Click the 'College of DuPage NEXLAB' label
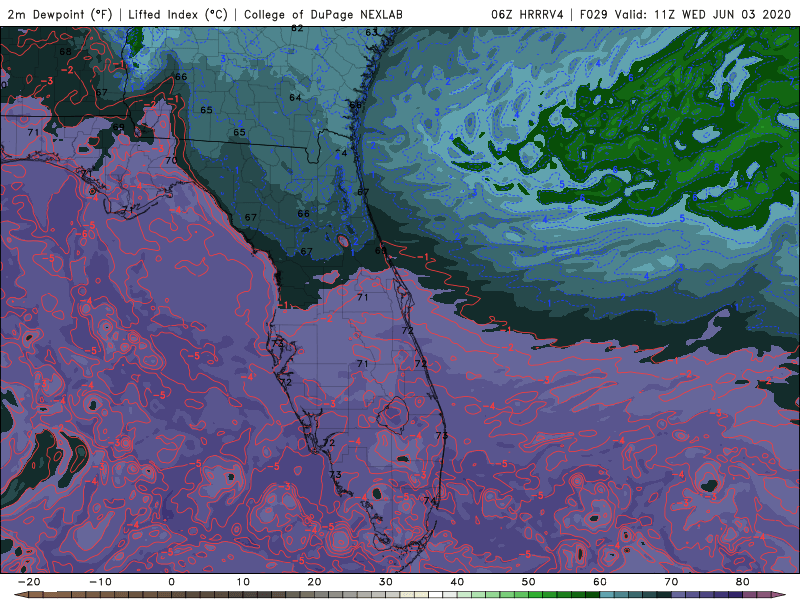This screenshot has width=800, height=600. pyautogui.click(x=323, y=14)
